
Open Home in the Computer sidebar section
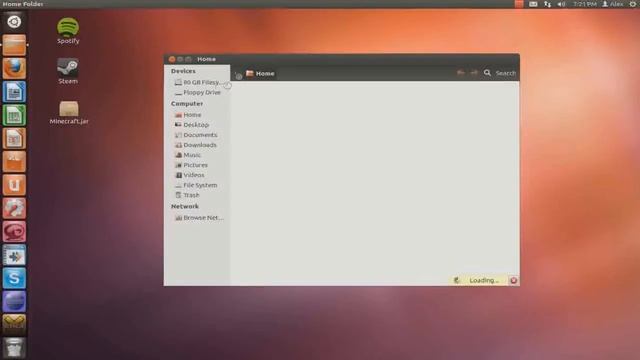tap(188, 115)
